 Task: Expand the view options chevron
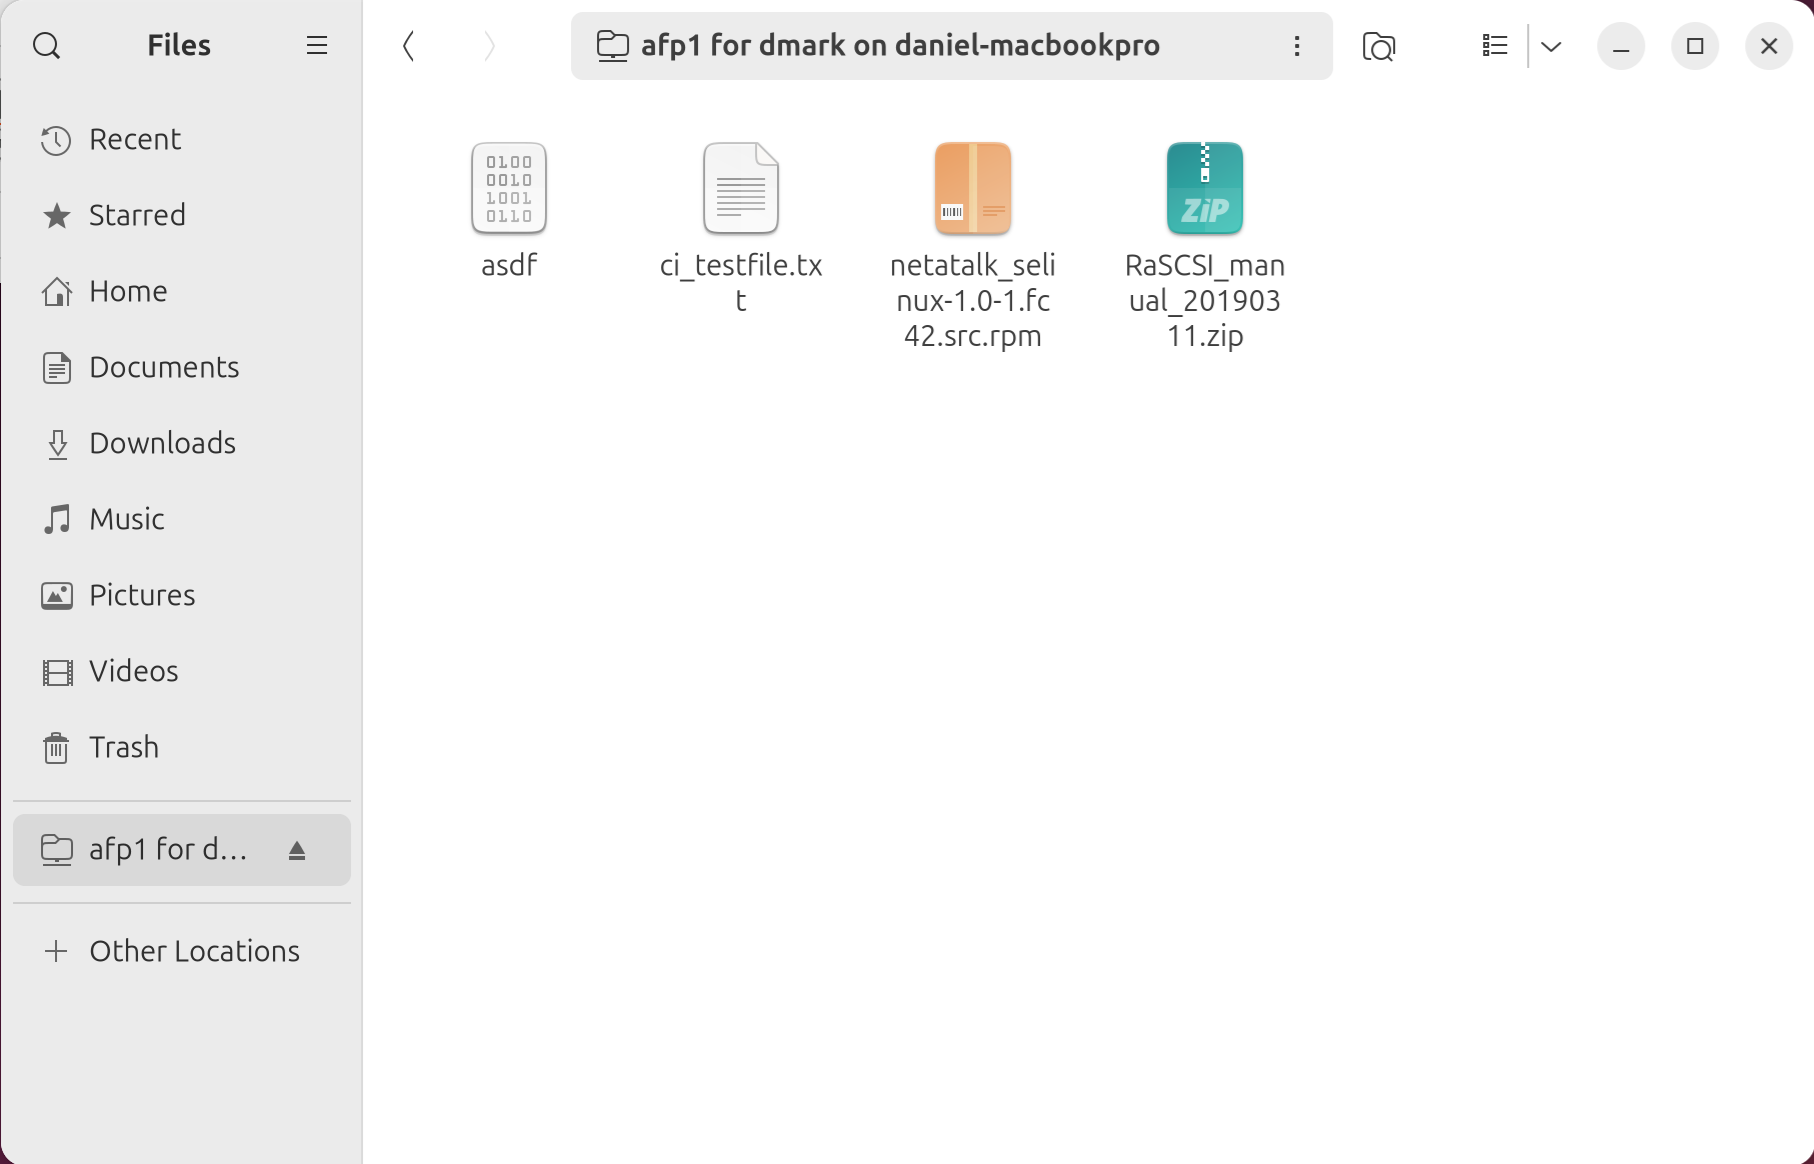click(1551, 46)
